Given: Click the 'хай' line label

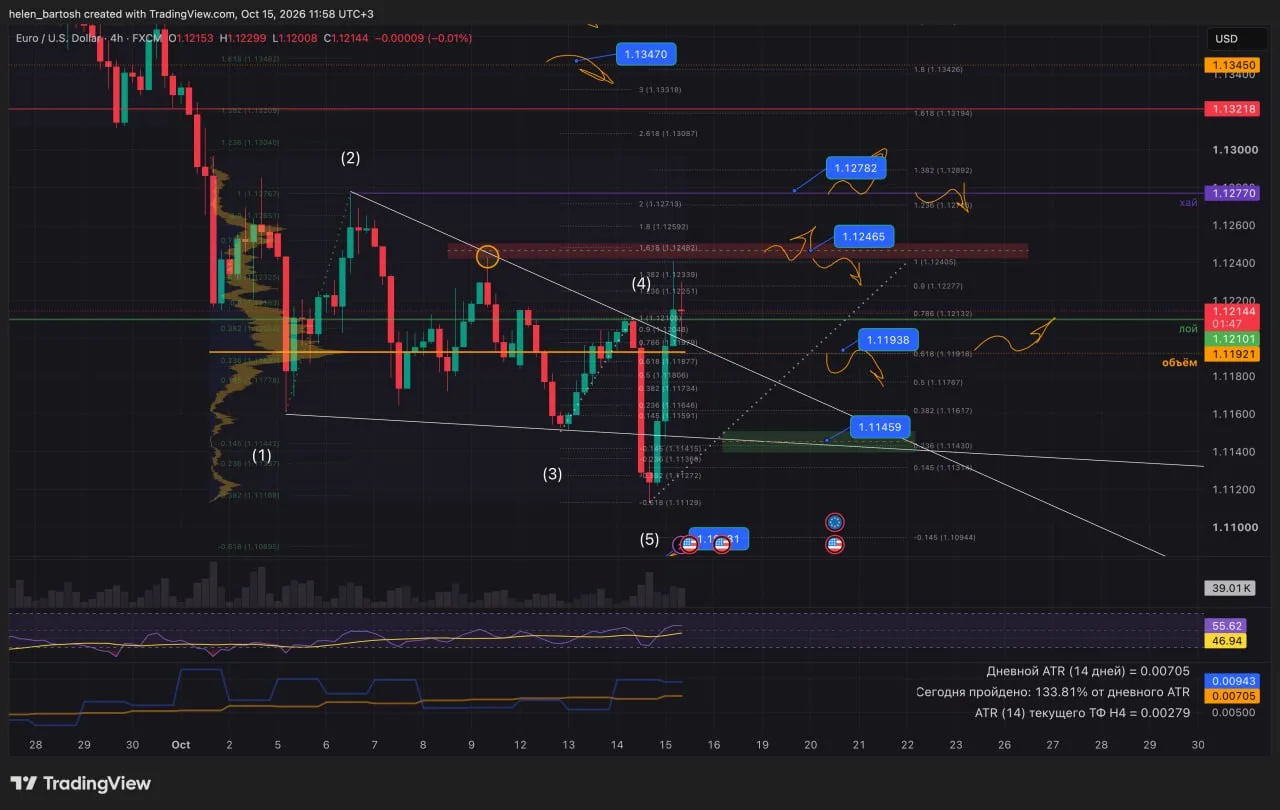Looking at the screenshot, I should pos(1187,202).
